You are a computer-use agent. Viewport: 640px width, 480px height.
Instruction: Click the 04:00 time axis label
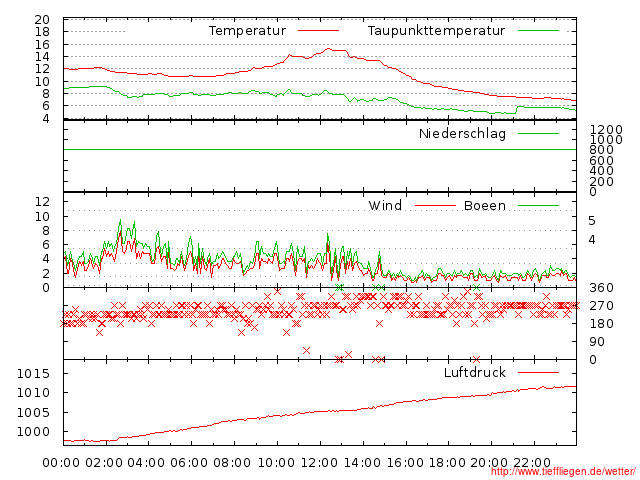[x=146, y=463]
